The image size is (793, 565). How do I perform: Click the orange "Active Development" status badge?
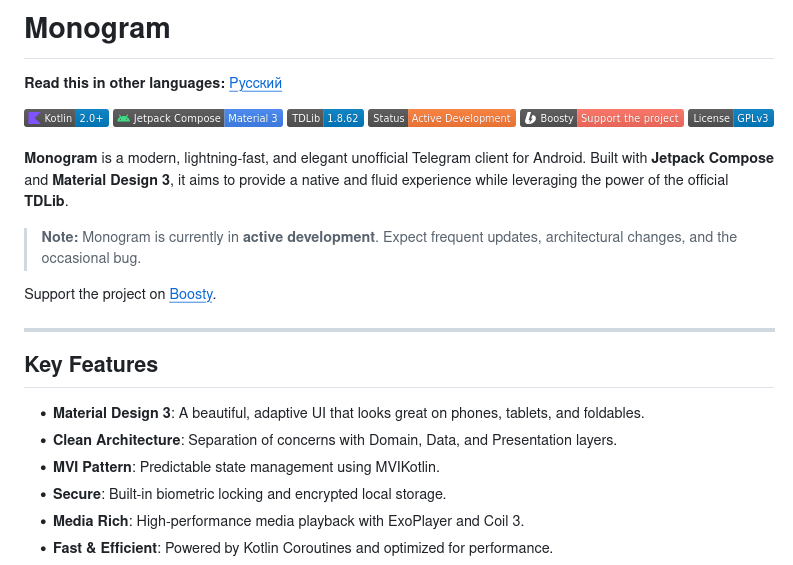(461, 118)
